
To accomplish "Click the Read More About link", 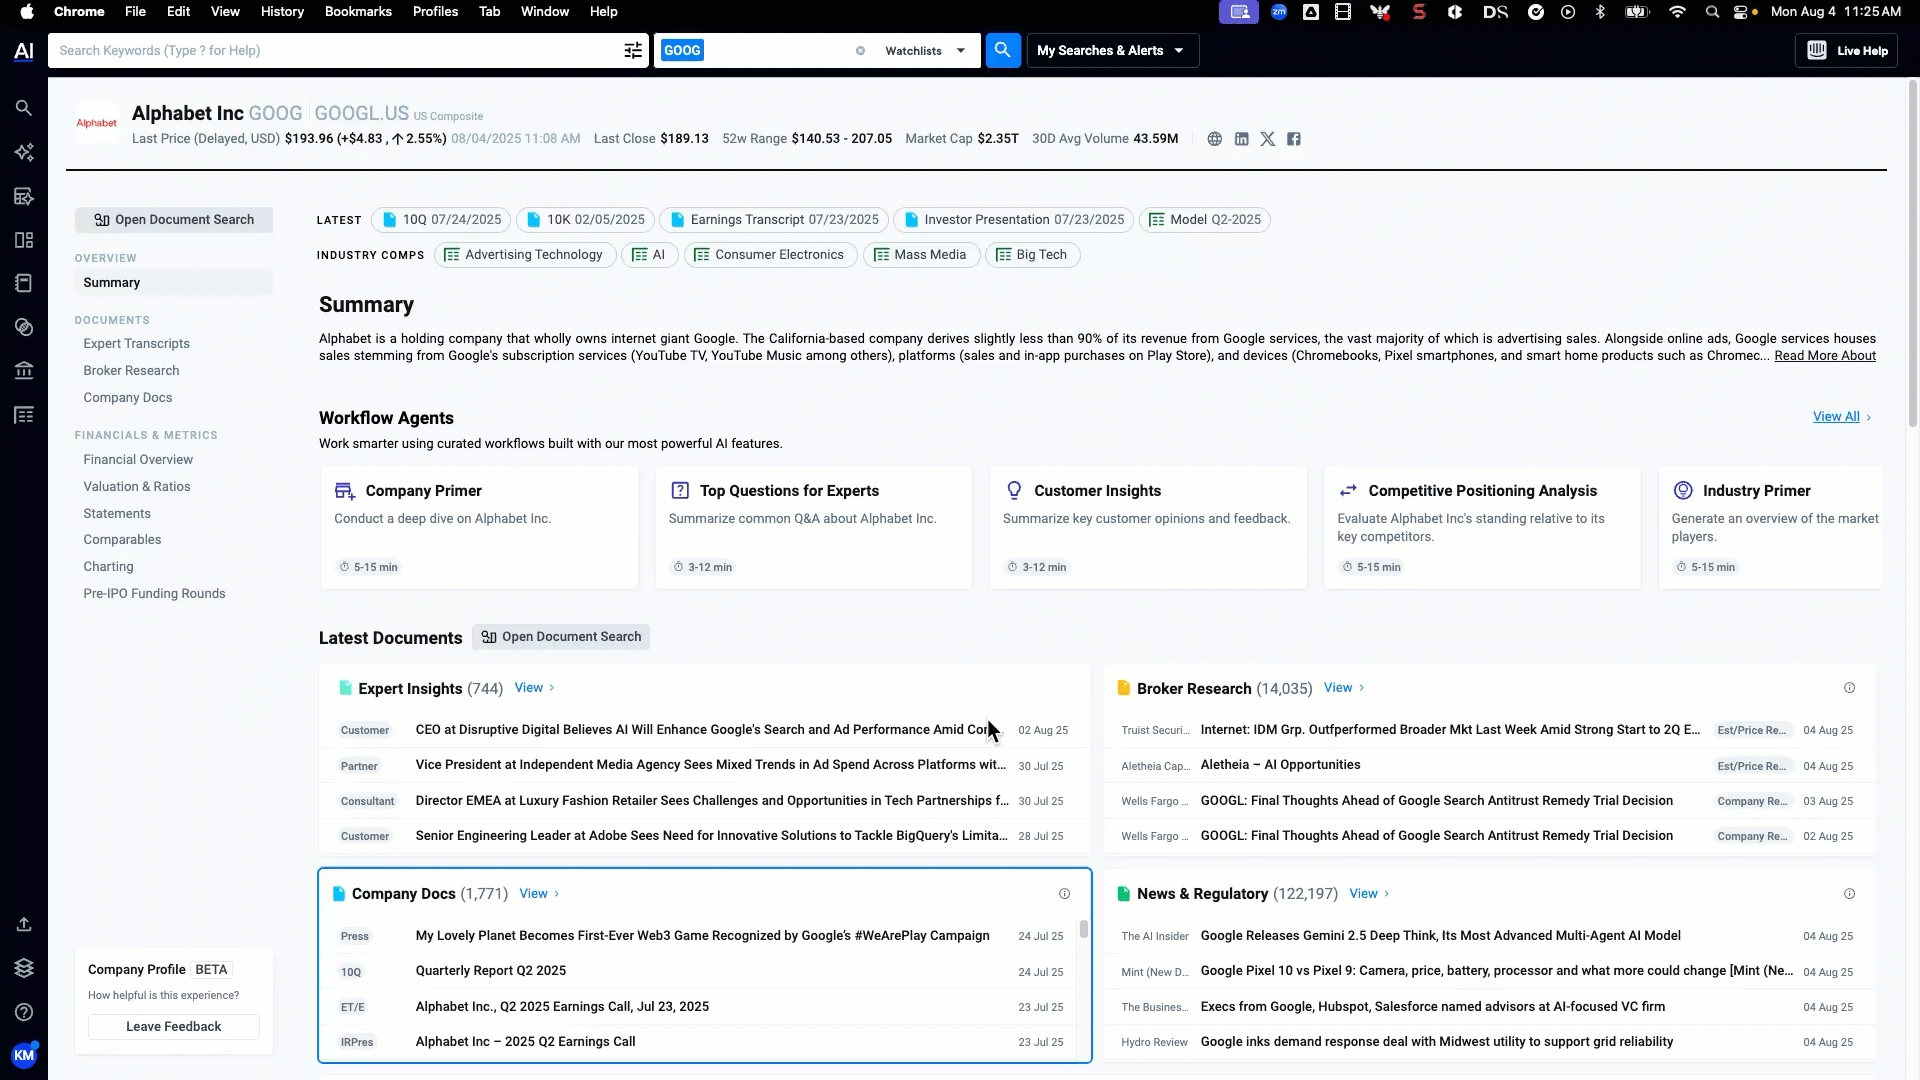I will [1824, 356].
